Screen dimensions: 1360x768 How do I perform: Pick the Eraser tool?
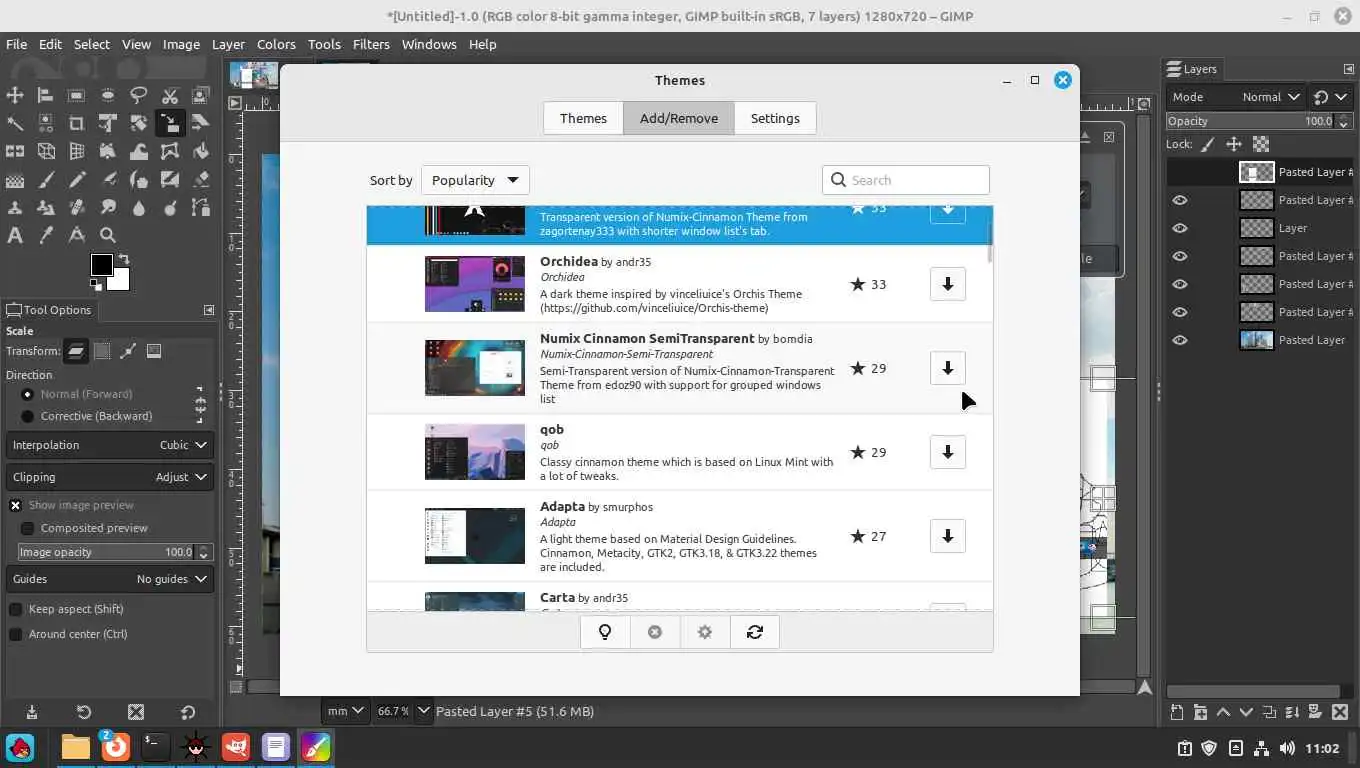[x=201, y=180]
